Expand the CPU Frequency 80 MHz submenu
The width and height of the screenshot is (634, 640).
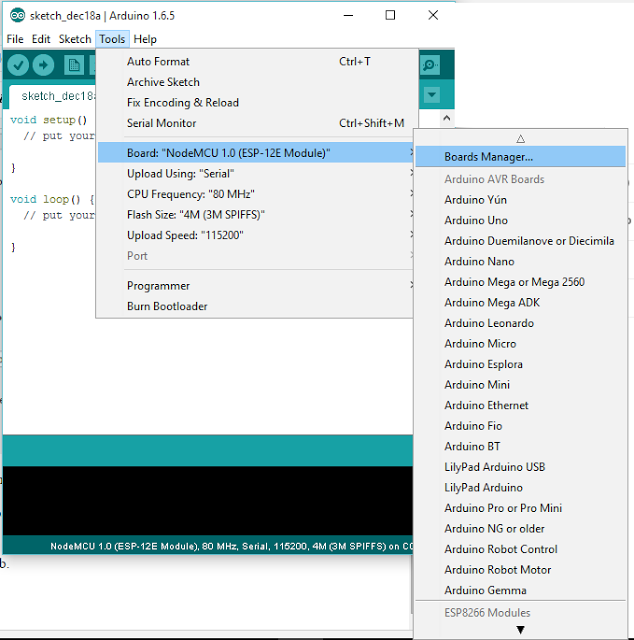(255, 194)
